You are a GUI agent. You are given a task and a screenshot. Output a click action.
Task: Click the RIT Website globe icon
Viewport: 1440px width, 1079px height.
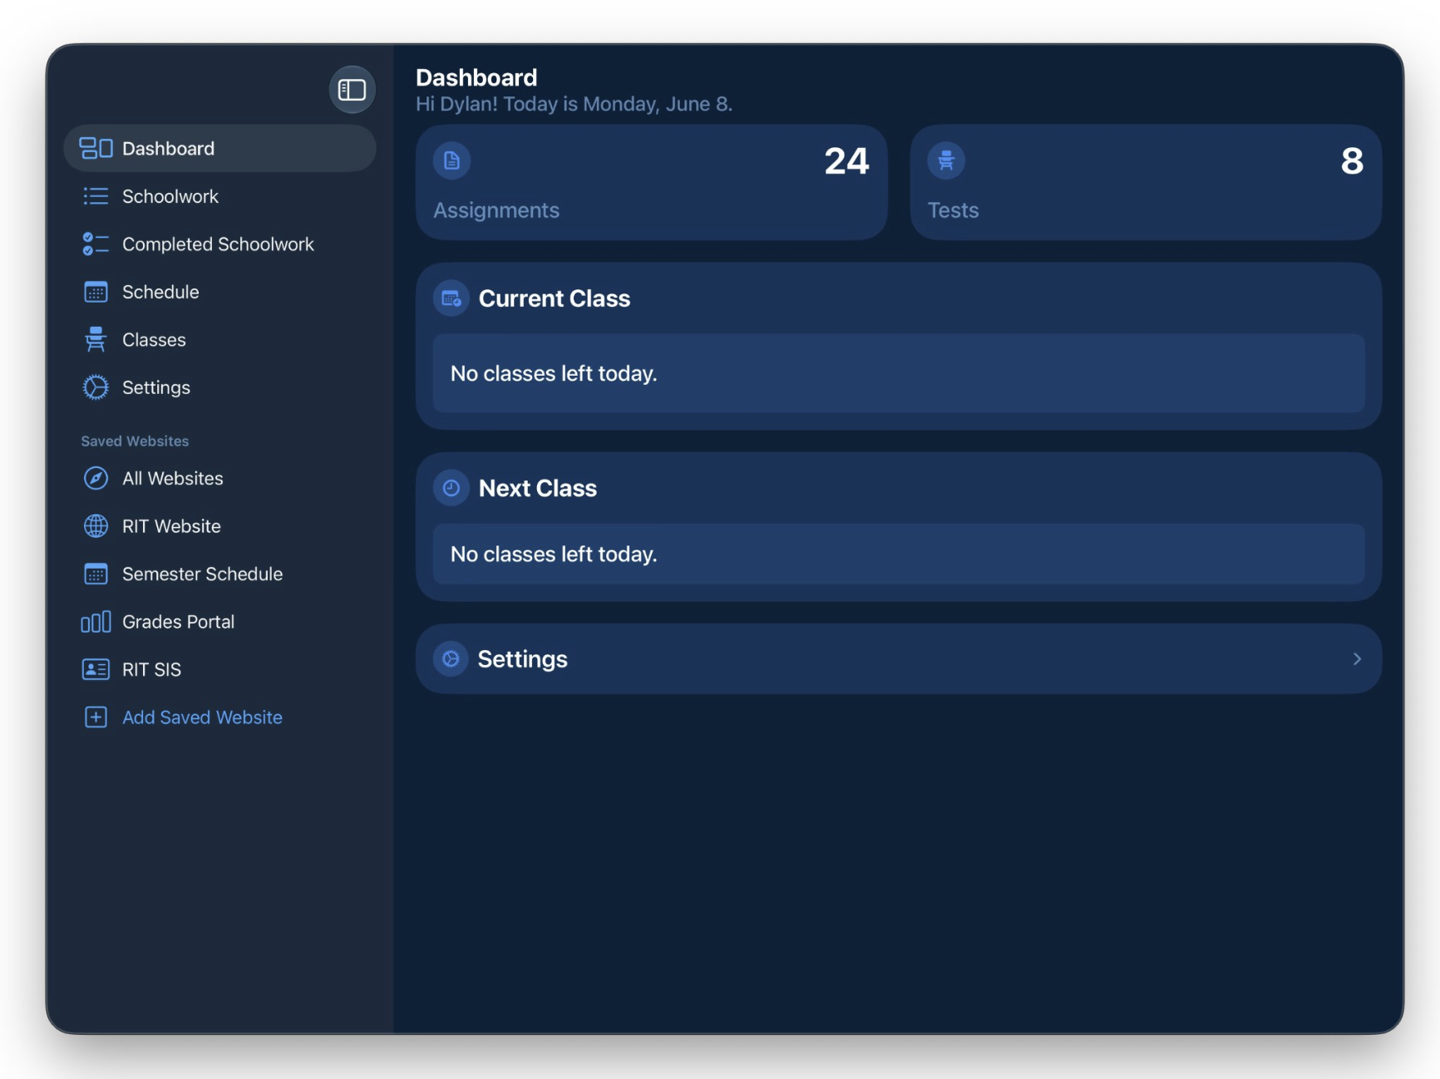(x=96, y=526)
